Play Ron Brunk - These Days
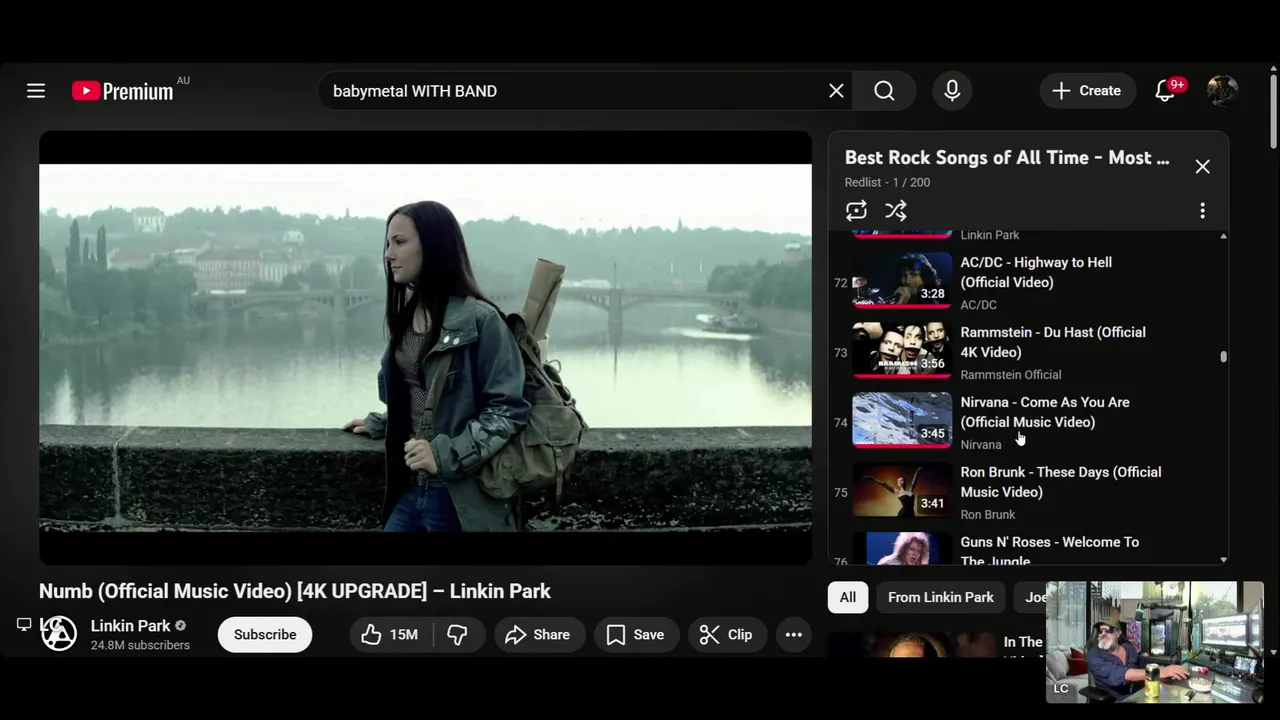1280x720 pixels. [1061, 482]
